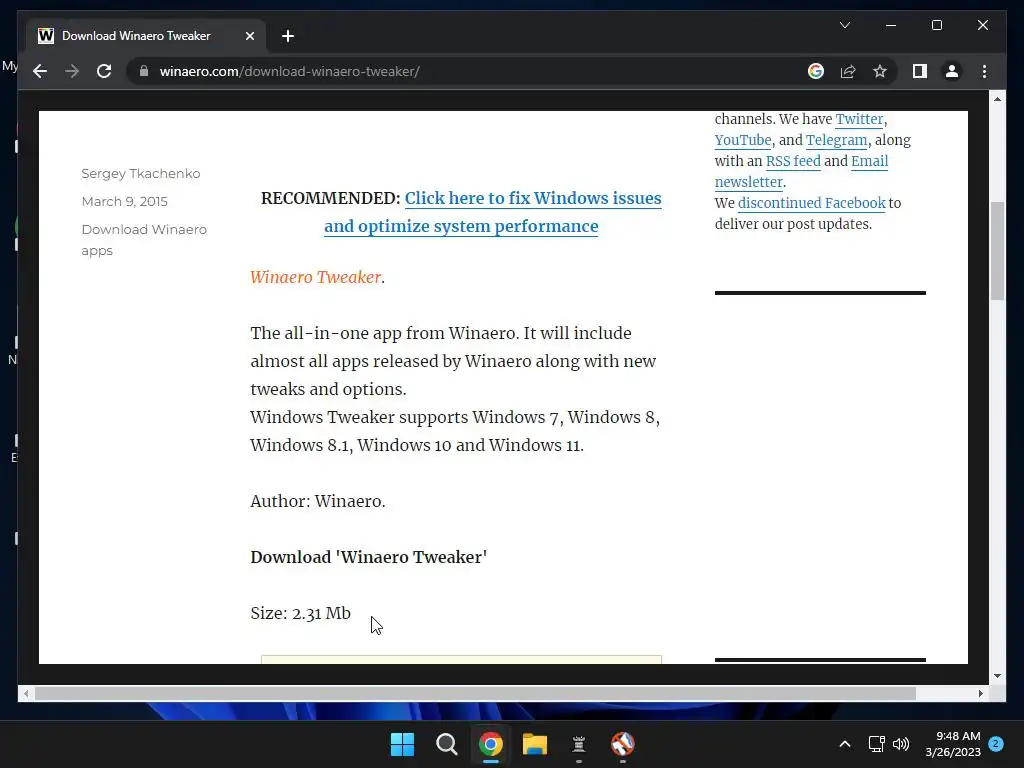Click the Author: Winaero. text
Screen dimensions: 1024x768
[x=317, y=501]
